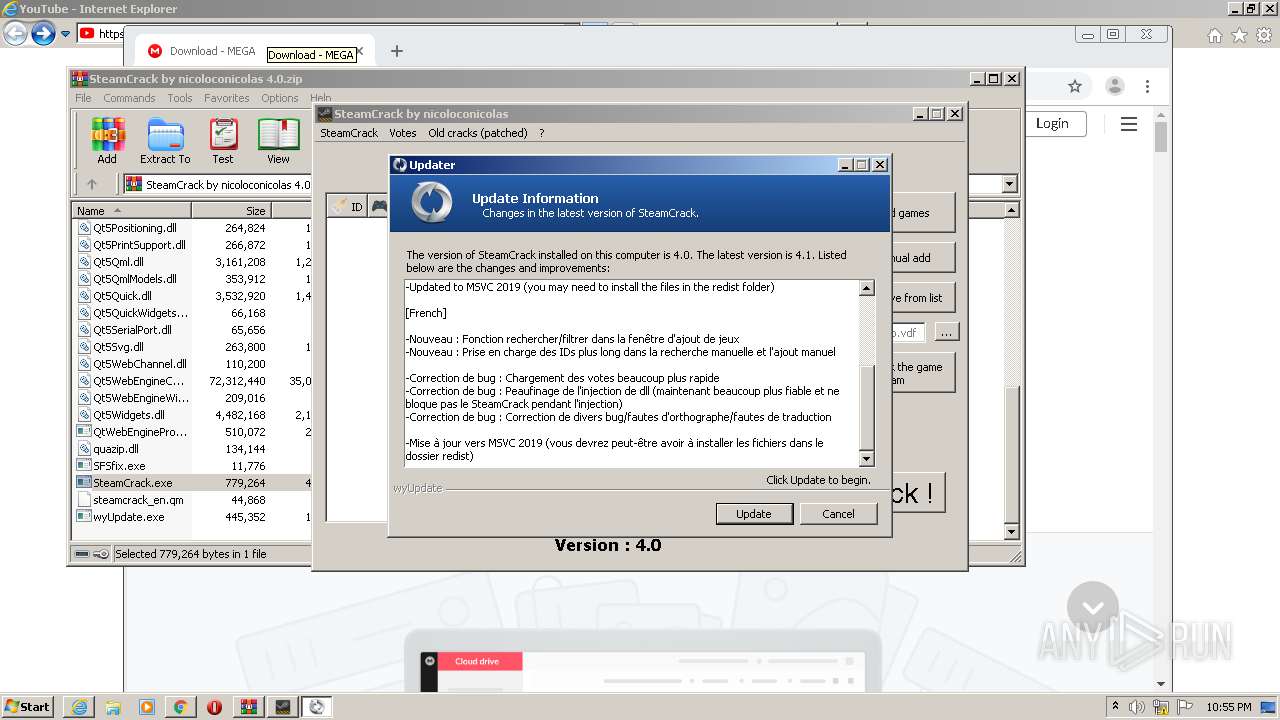
Task: Sort WinRAR list by Size column
Action: tap(232, 211)
